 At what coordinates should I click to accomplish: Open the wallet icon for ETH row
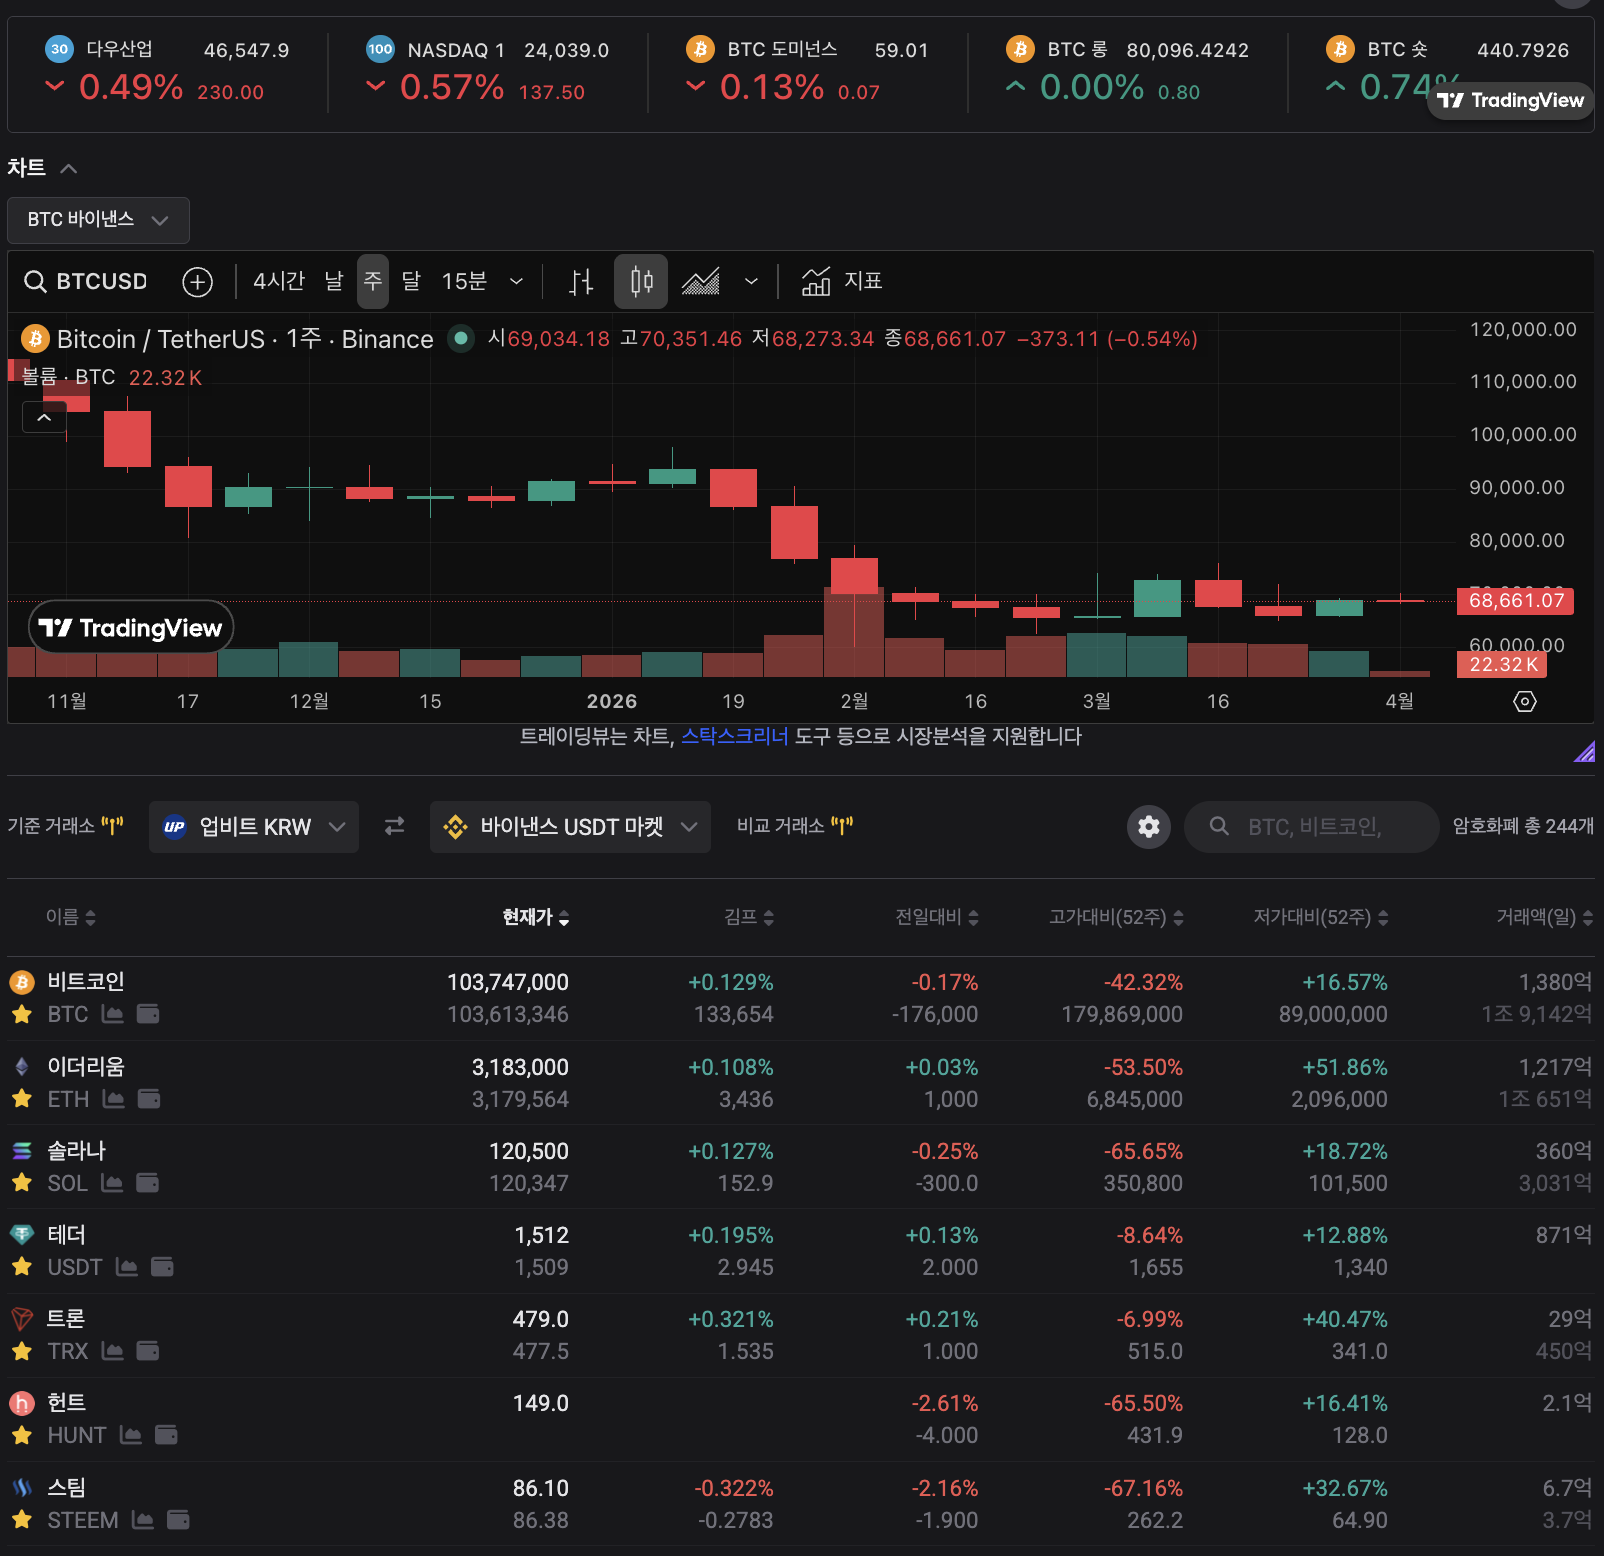point(149,1100)
